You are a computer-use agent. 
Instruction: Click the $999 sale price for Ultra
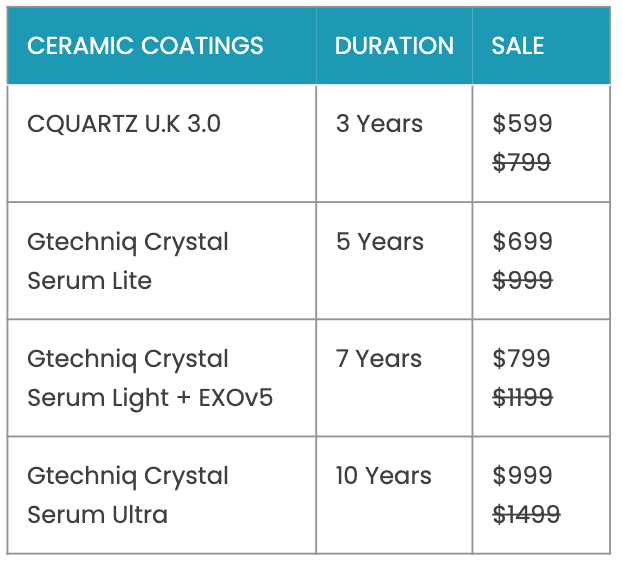(x=522, y=476)
